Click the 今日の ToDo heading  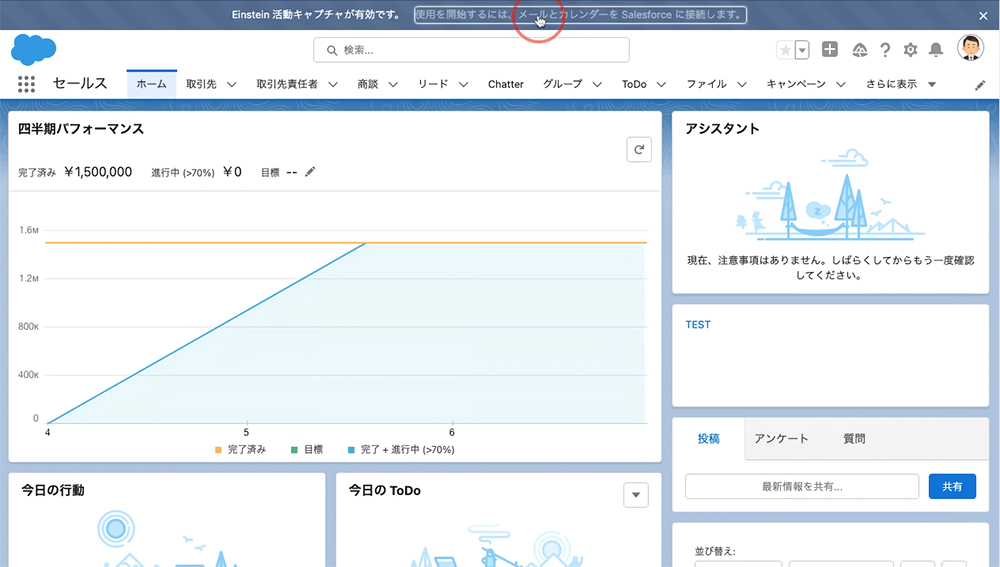(x=385, y=490)
